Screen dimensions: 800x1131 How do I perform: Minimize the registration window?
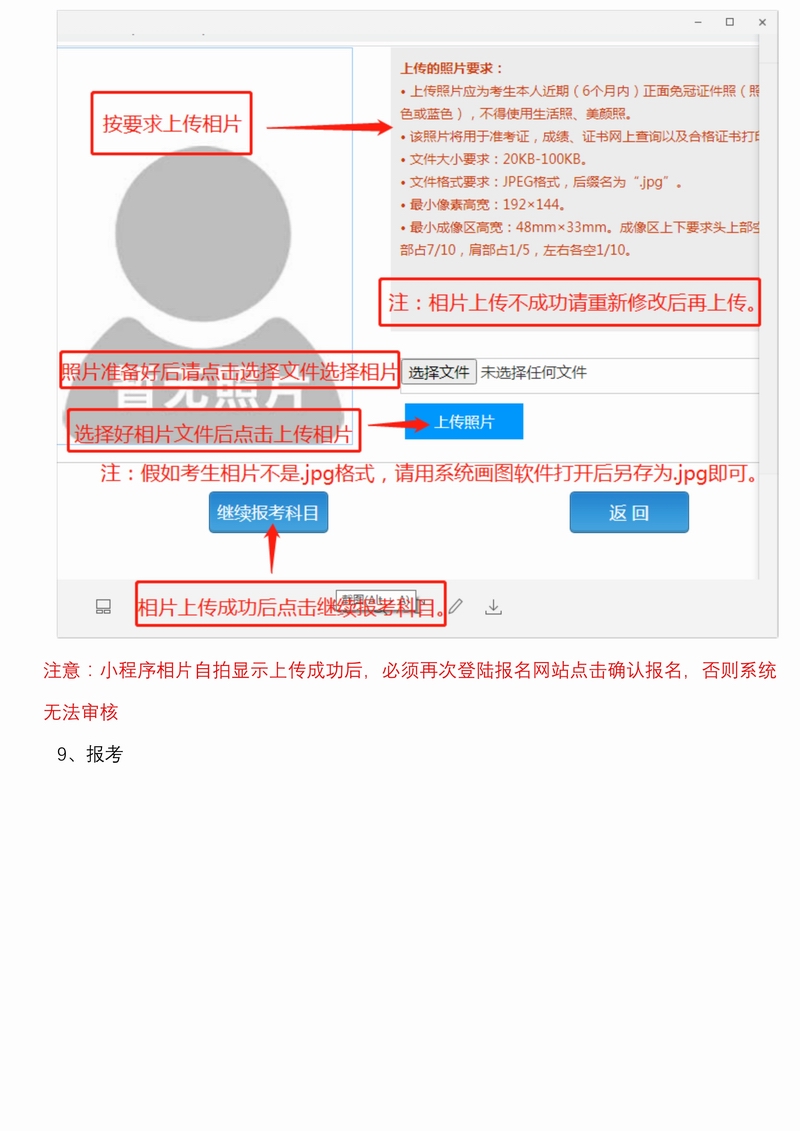pyautogui.click(x=698, y=22)
